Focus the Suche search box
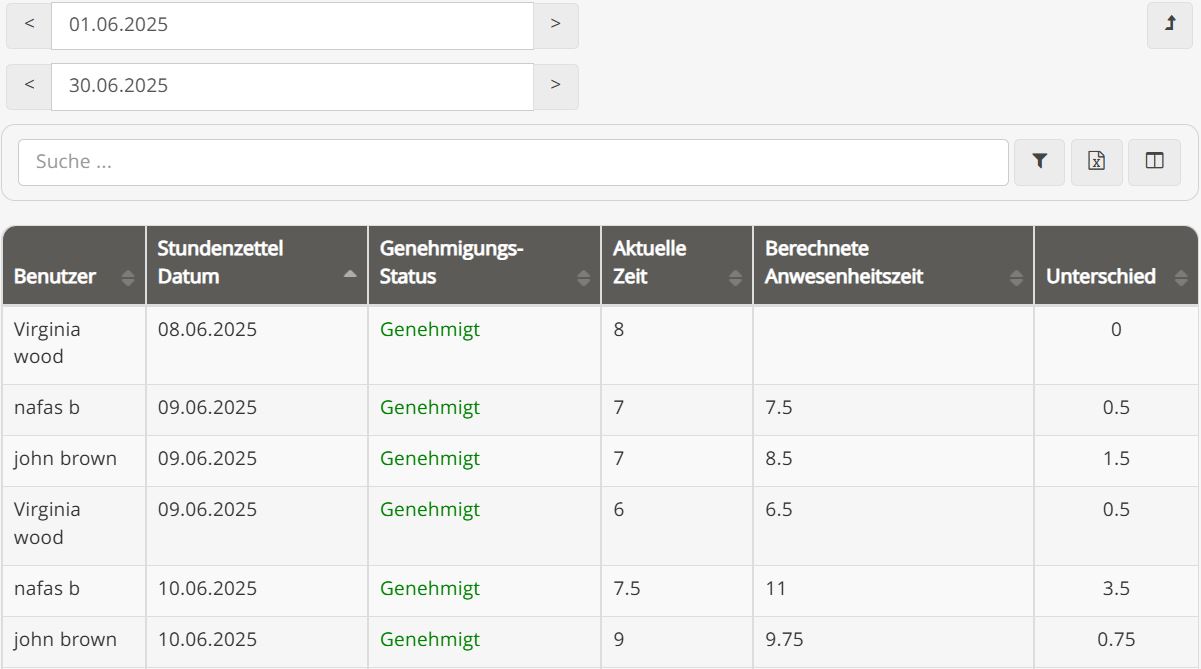1201x669 pixels. 513,162
